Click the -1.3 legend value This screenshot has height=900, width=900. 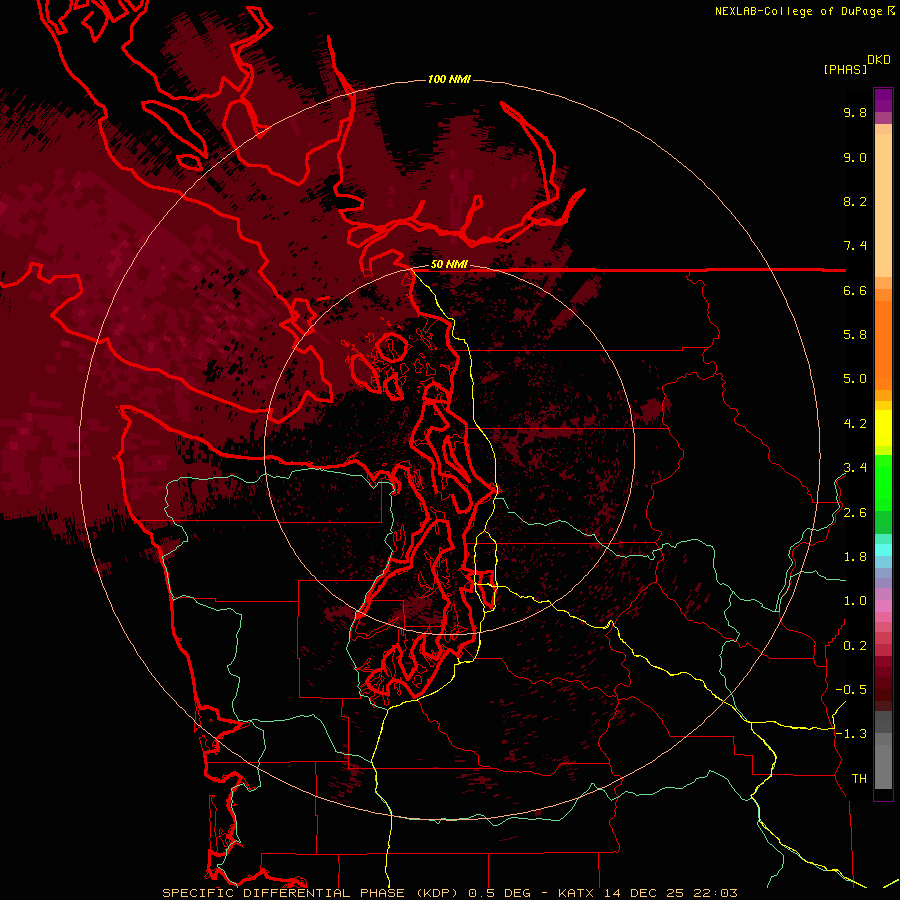pos(851,734)
